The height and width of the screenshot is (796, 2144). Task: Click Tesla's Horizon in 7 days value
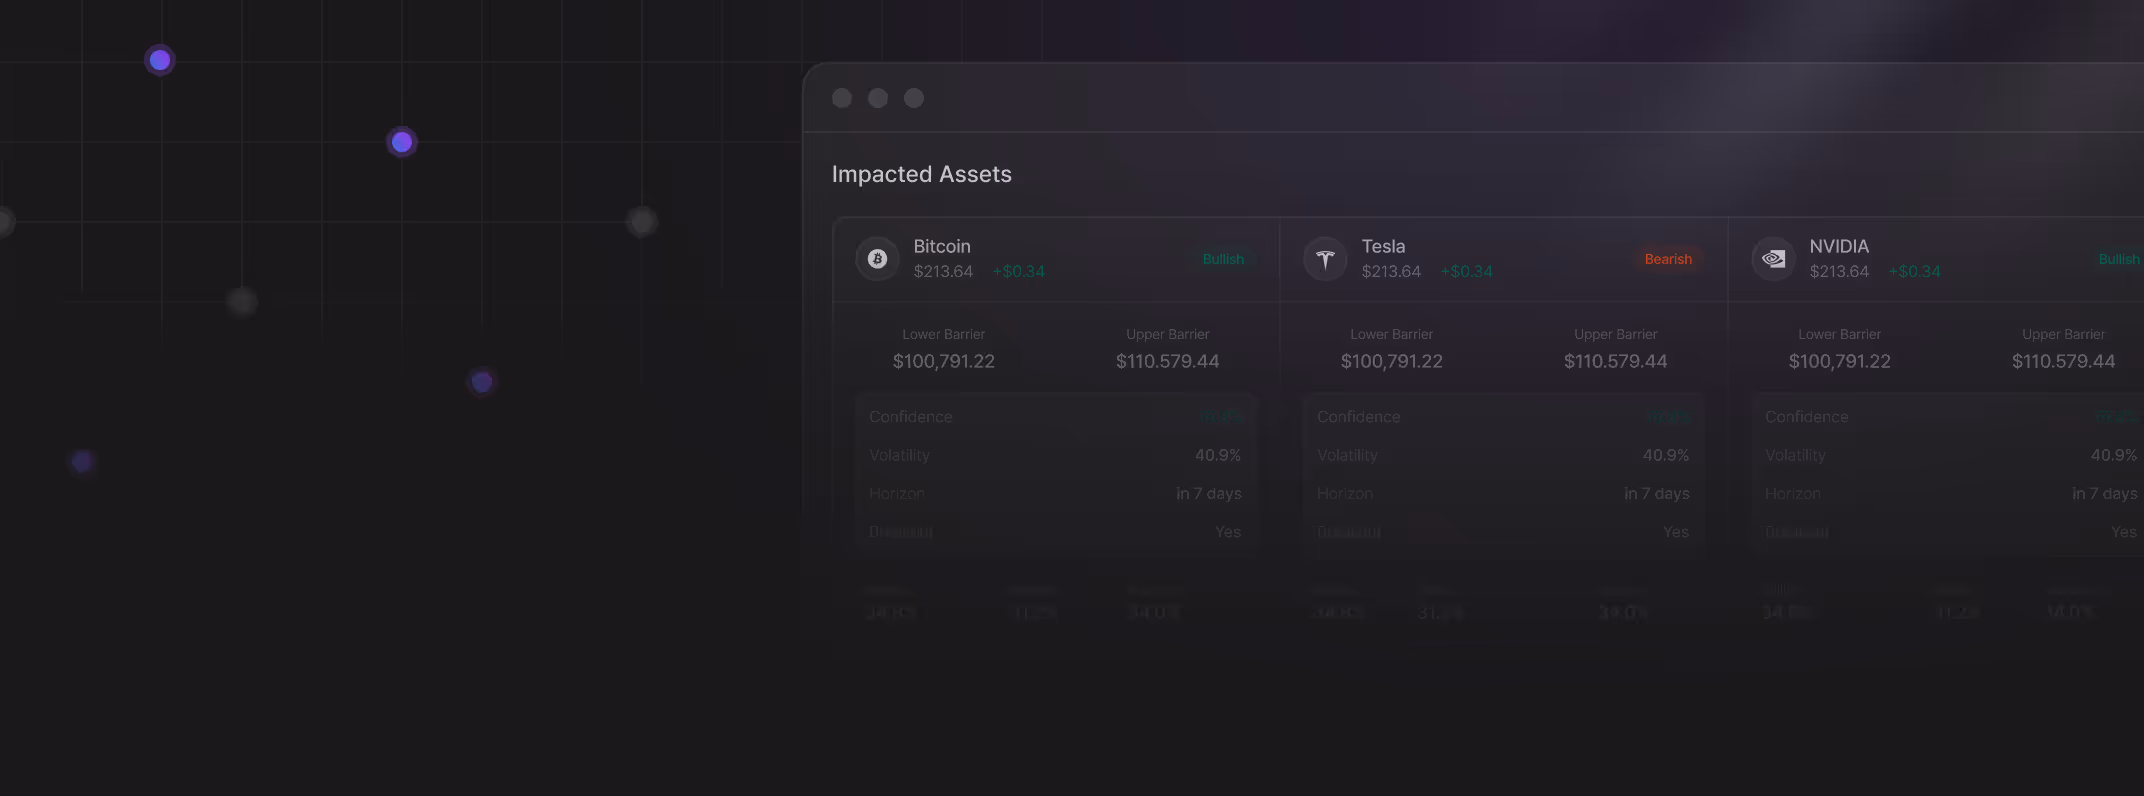(1657, 493)
